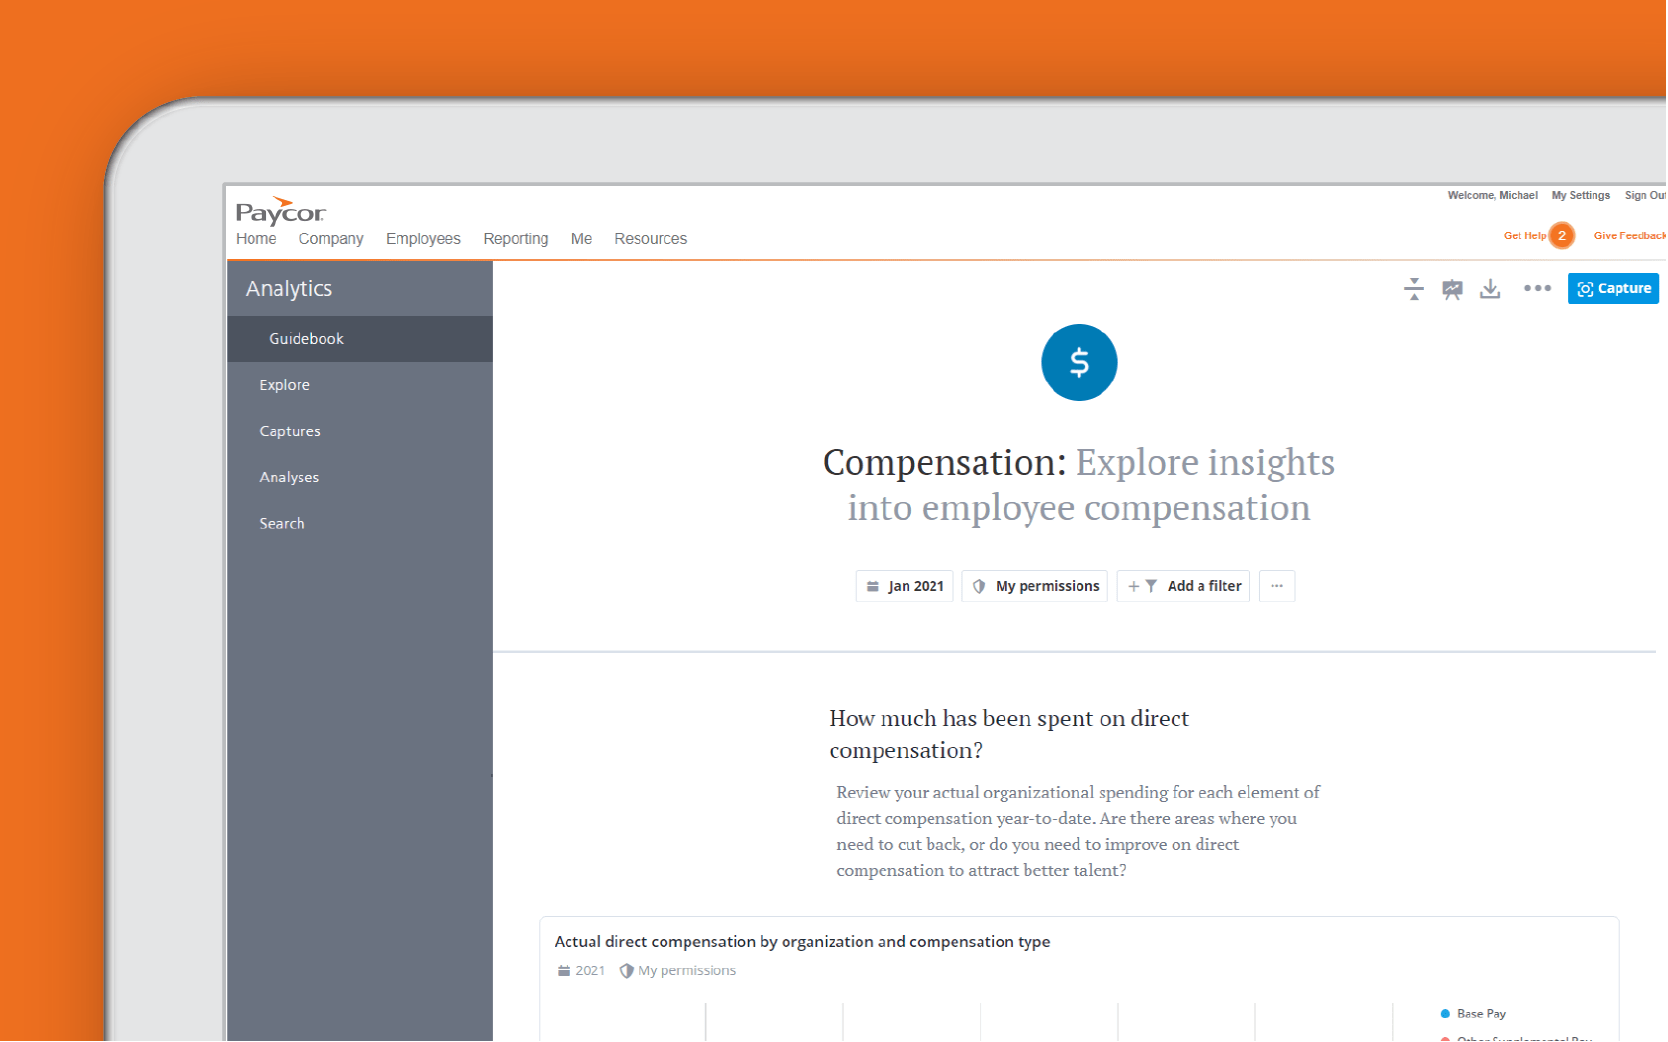The height and width of the screenshot is (1042, 1668).
Task: Collapse all sections using the collapse icon
Action: tap(1413, 289)
